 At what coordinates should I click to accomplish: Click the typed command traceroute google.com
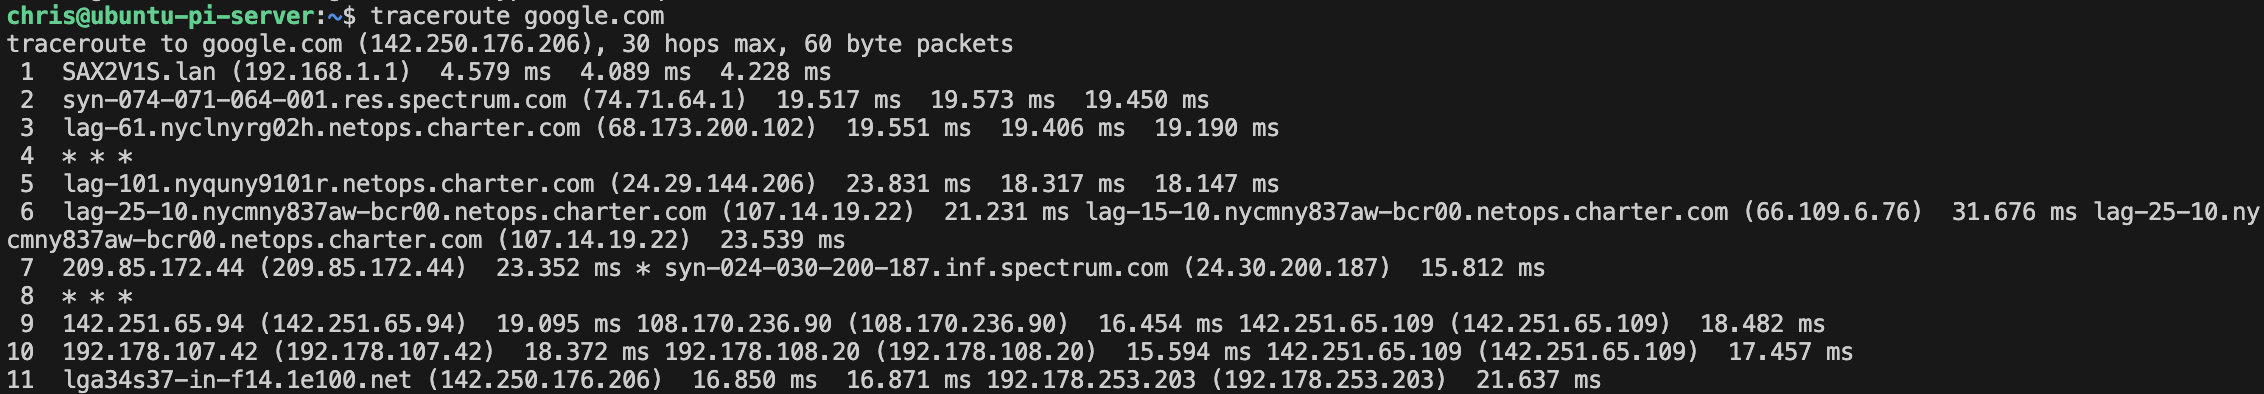[x=517, y=16]
